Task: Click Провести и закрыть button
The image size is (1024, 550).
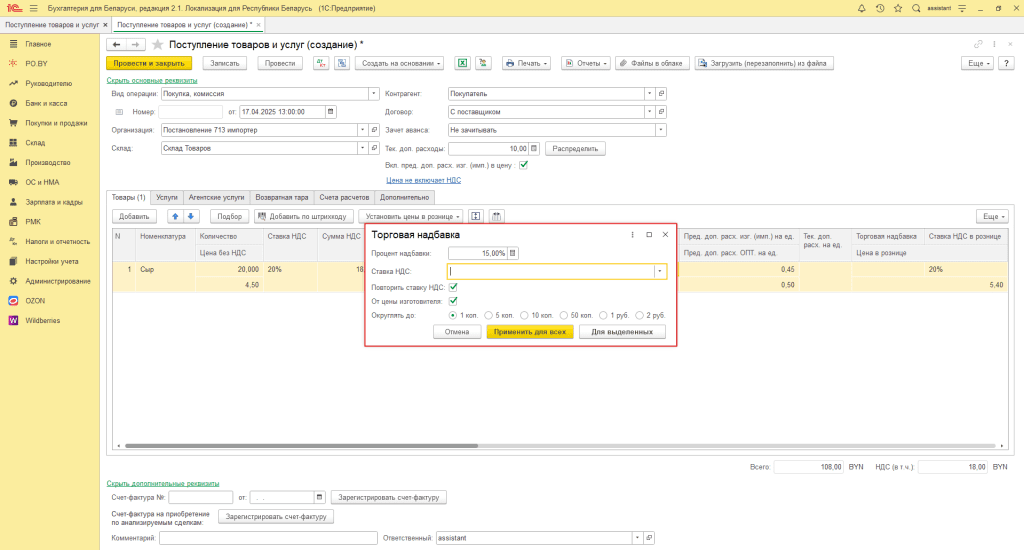Action: point(149,63)
